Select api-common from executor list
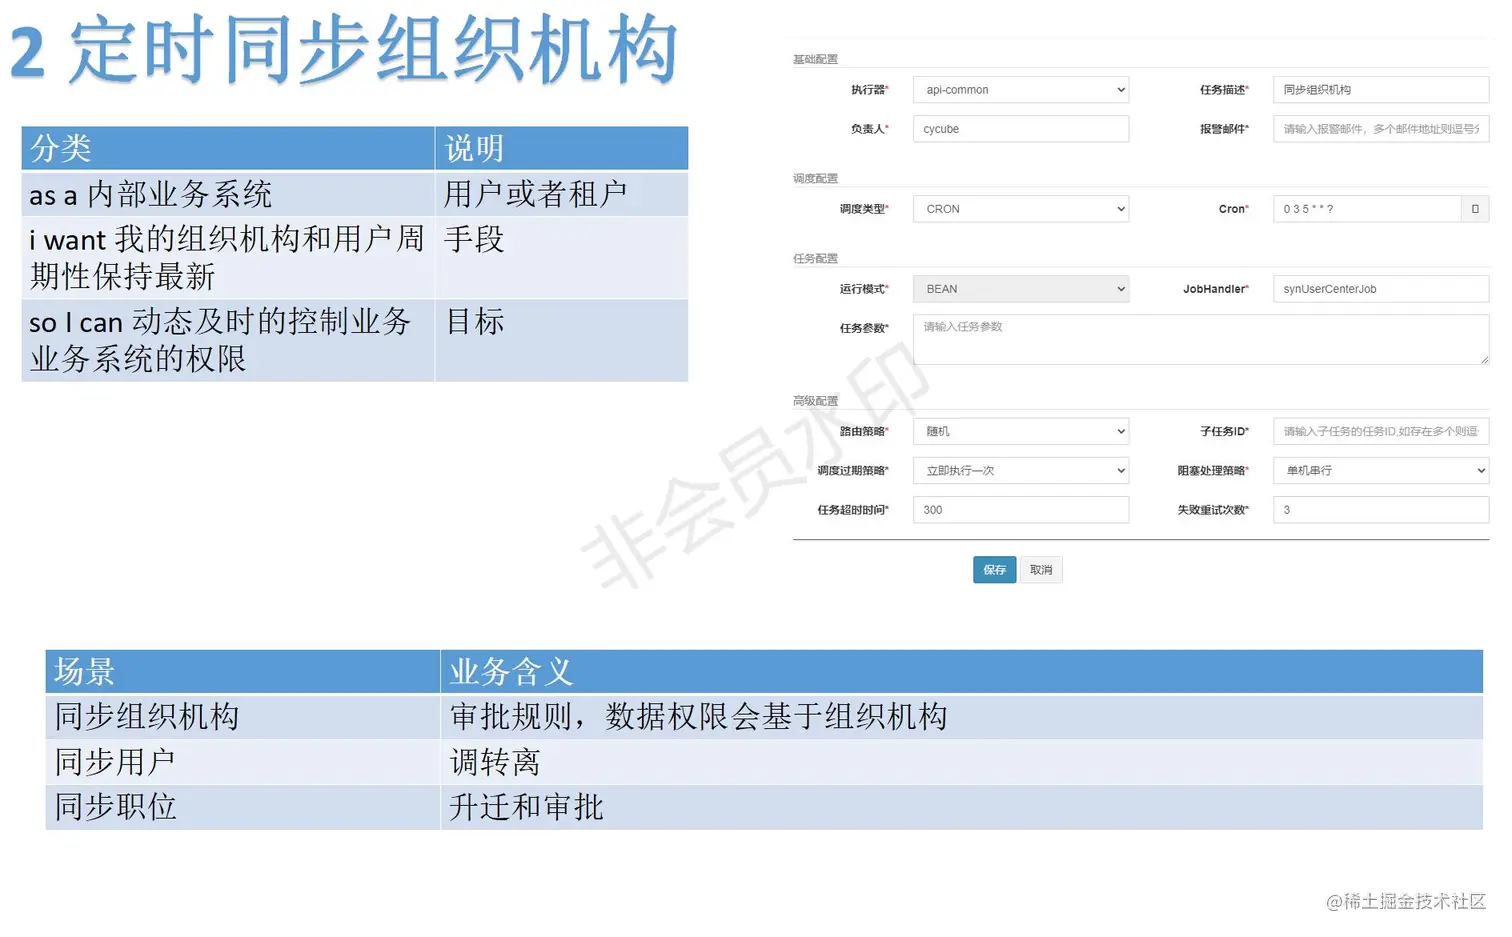1512x937 pixels. (x=1020, y=89)
